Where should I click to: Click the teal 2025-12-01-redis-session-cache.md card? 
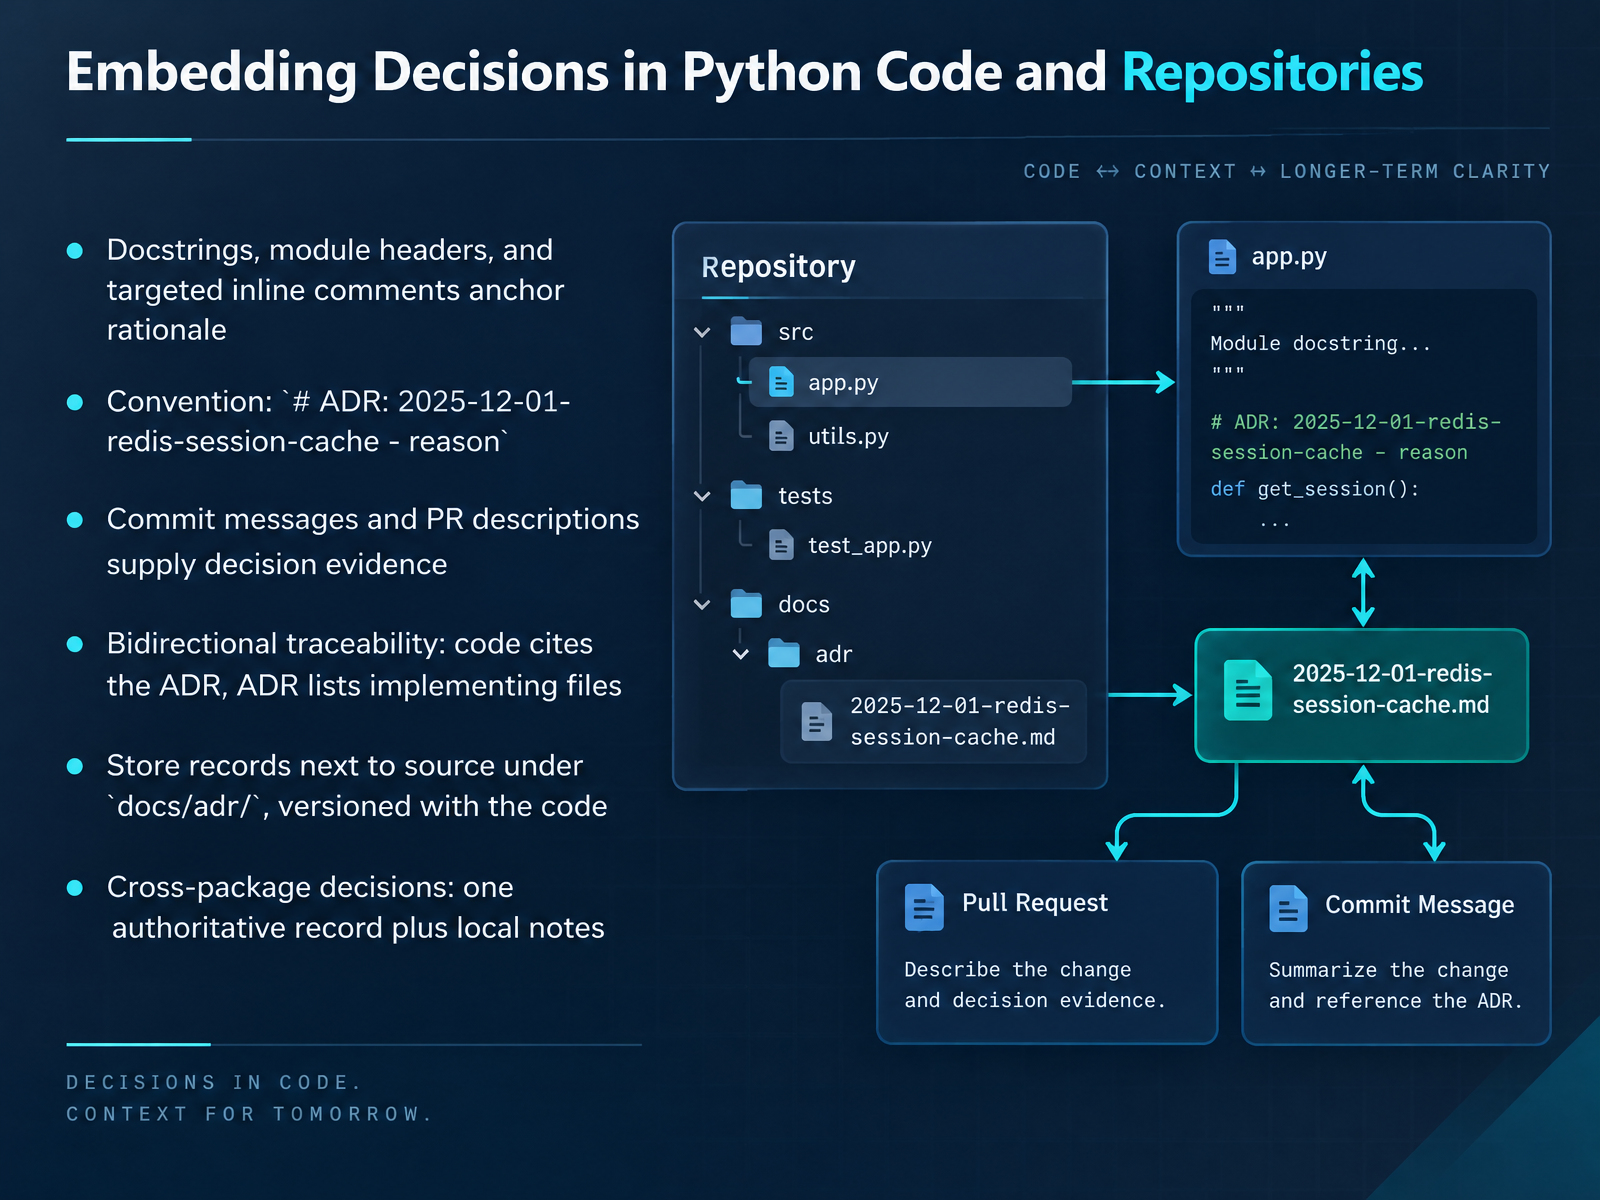[x=1362, y=695]
